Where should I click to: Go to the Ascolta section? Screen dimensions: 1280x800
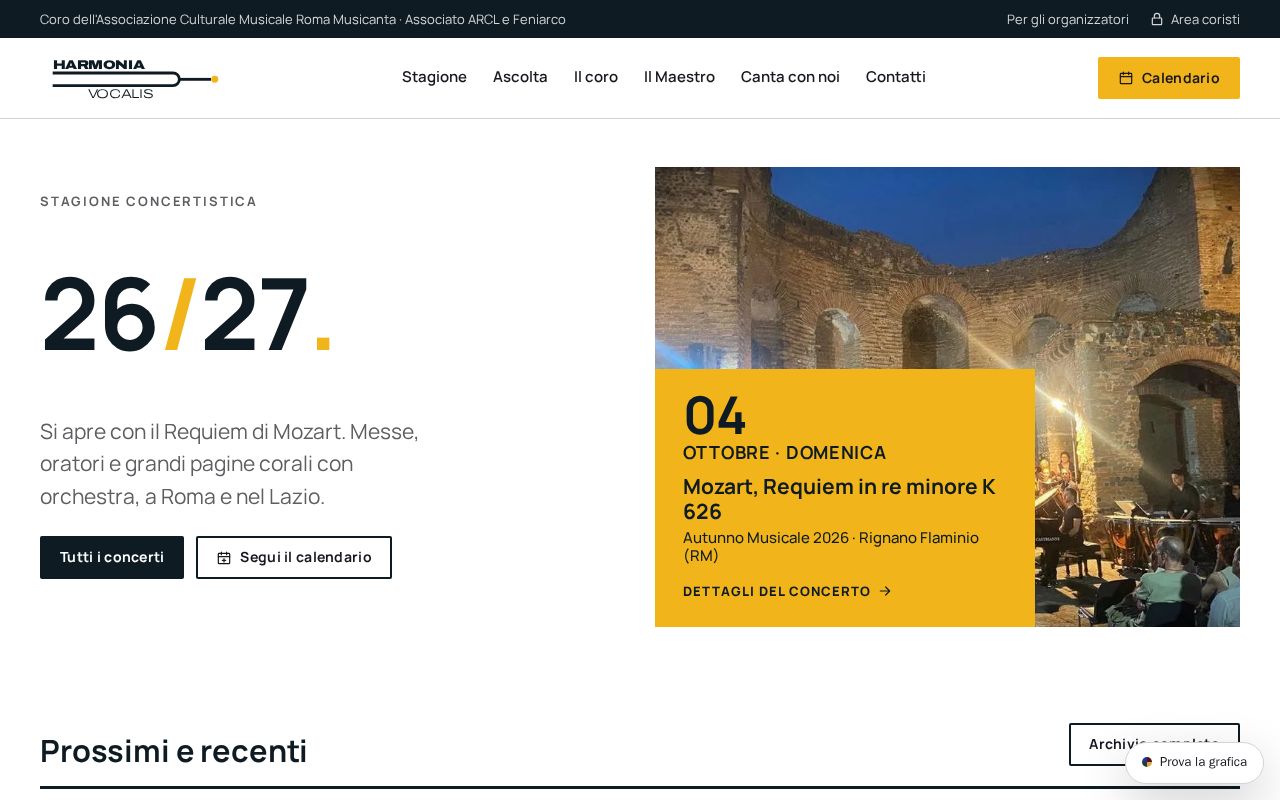[x=520, y=77]
